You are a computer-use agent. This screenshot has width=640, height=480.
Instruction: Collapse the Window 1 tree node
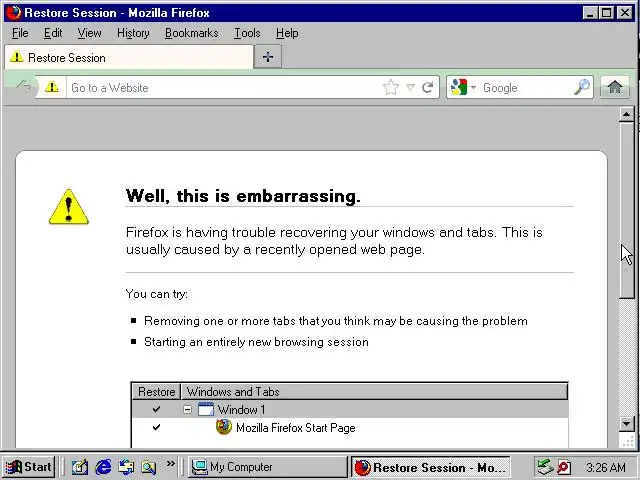(187, 409)
